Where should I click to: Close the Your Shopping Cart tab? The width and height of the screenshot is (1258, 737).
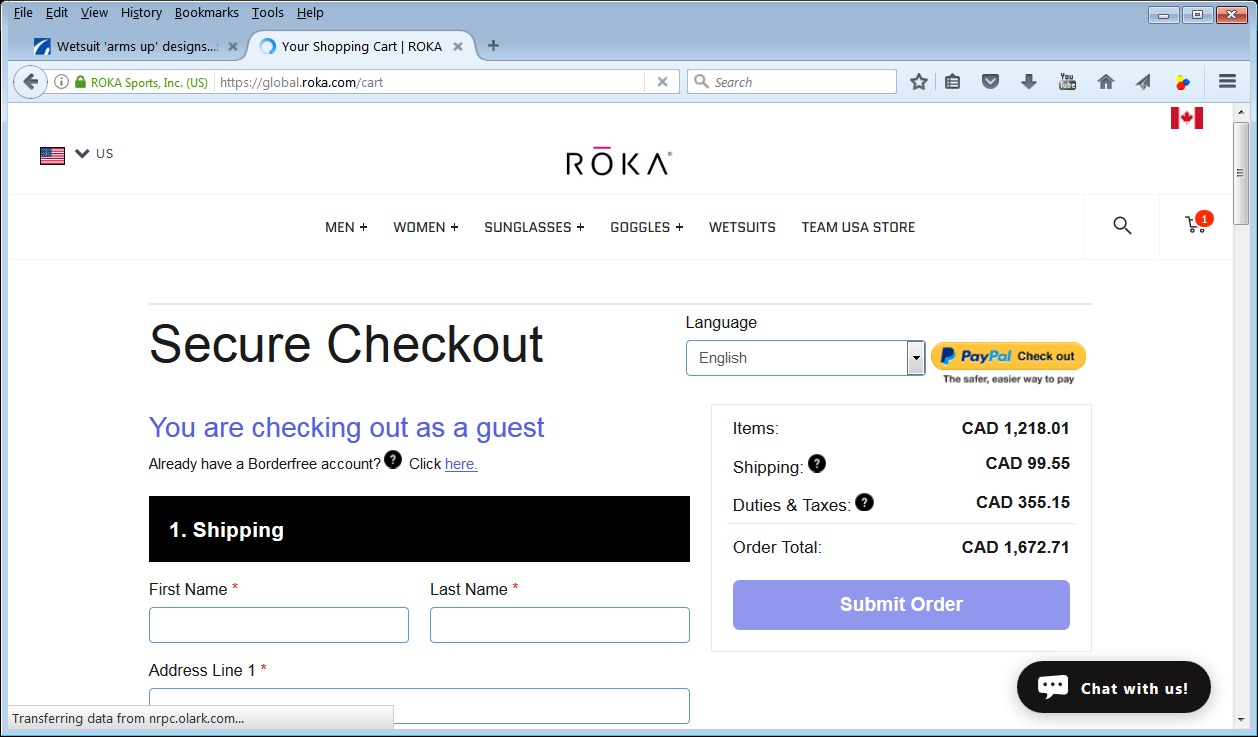[x=458, y=46]
